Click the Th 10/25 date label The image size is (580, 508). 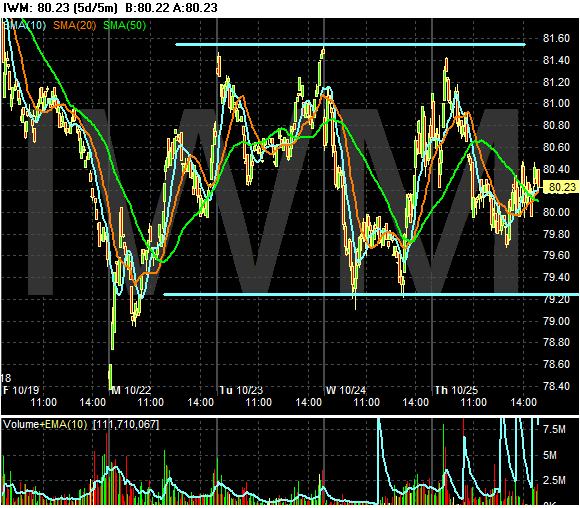(x=456, y=390)
